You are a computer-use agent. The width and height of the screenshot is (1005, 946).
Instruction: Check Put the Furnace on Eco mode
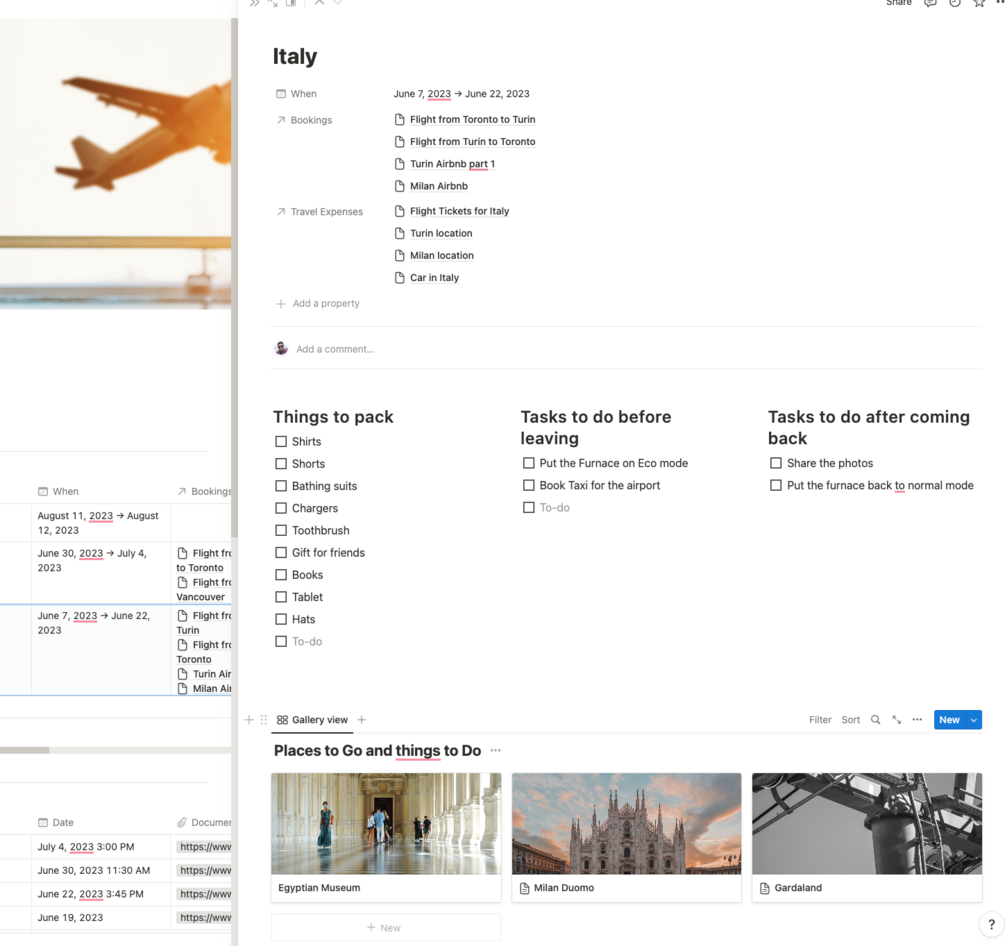coord(529,463)
